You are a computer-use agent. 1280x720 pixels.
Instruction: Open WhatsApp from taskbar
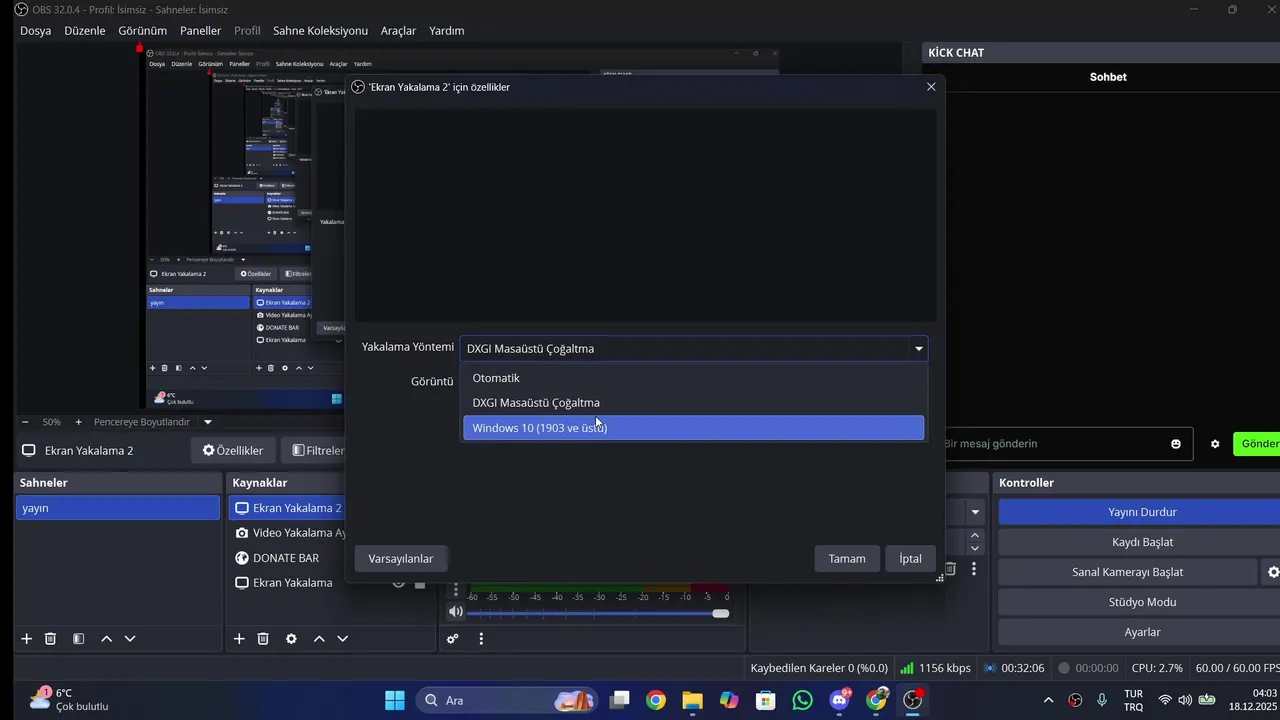803,700
